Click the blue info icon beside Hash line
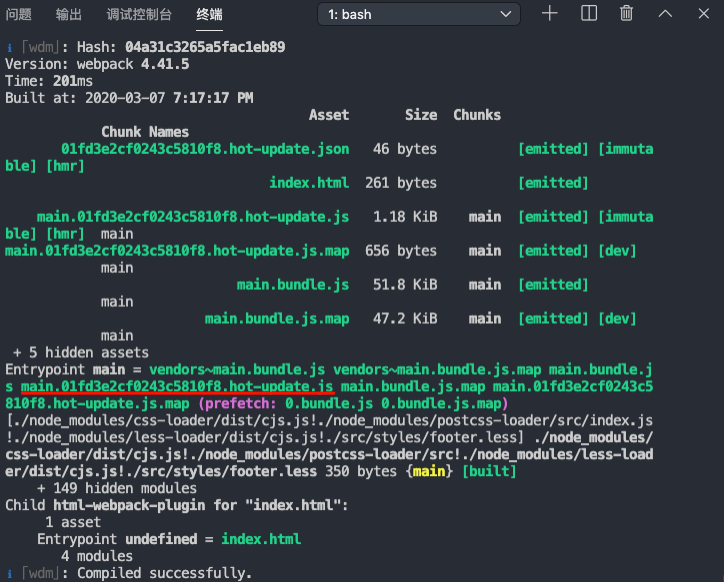The width and height of the screenshot is (724, 582). coord(9,48)
